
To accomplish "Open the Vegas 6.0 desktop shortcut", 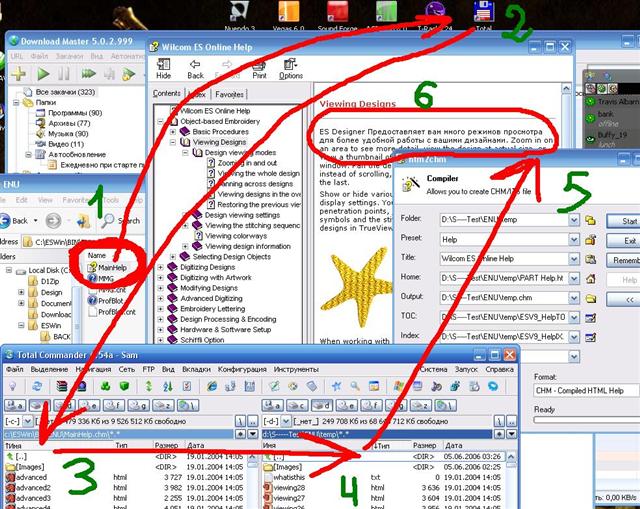I will pyautogui.click(x=289, y=16).
